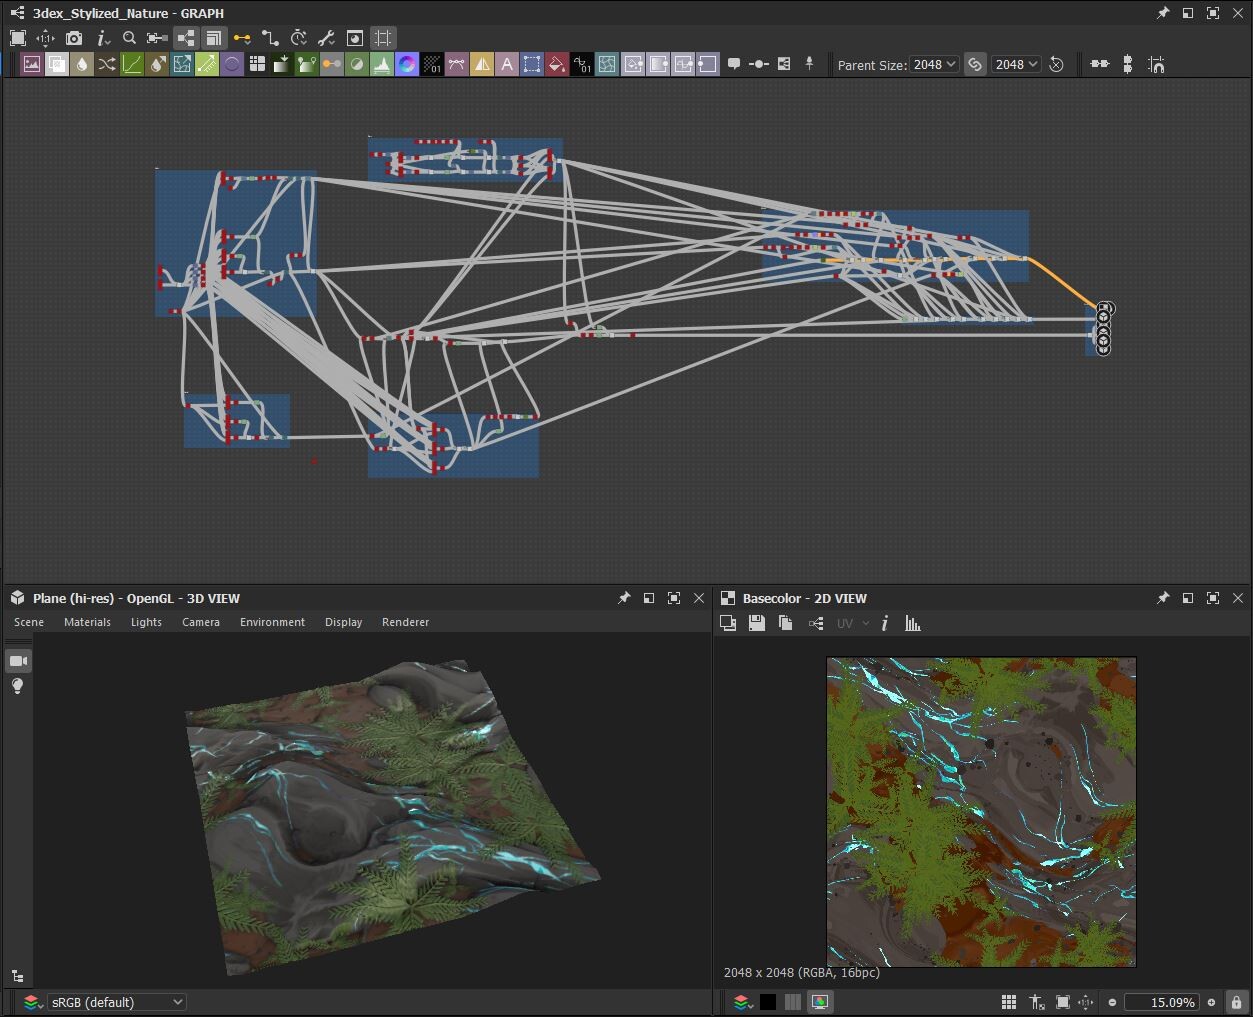The width and height of the screenshot is (1253, 1017).
Task: Click the Blend node icon in toolbar
Action: coord(57,65)
